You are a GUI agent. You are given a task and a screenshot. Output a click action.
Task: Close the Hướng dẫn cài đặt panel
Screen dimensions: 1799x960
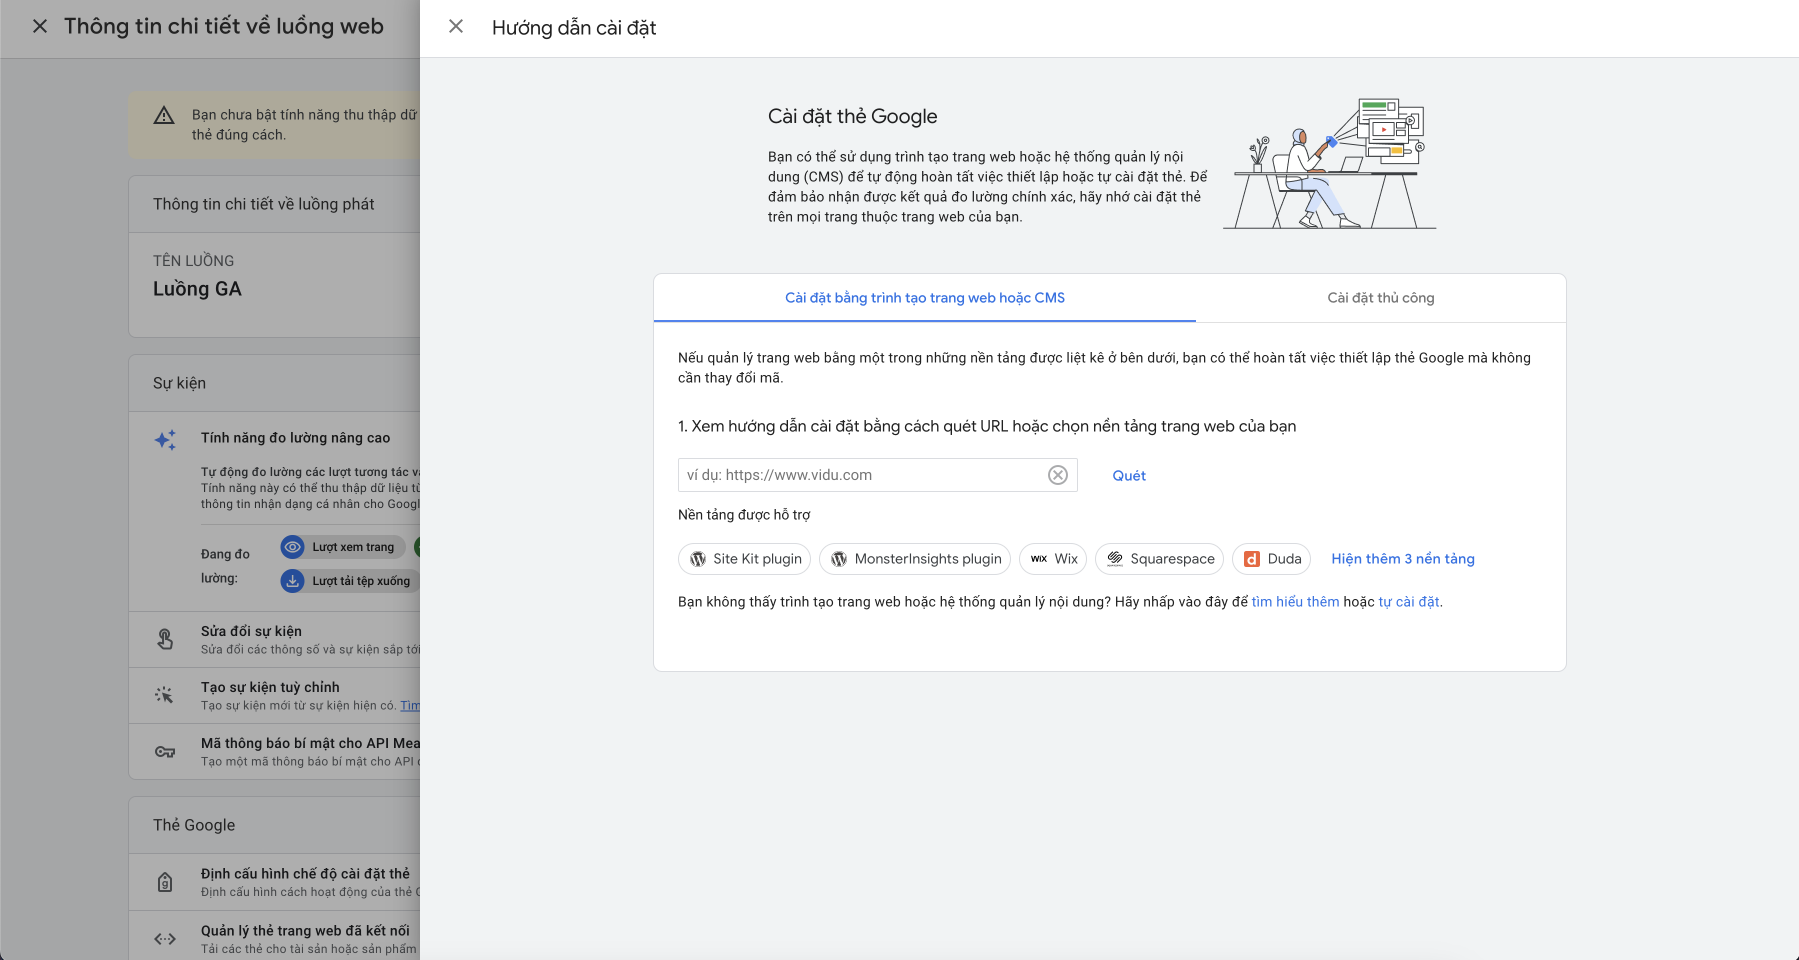(456, 27)
